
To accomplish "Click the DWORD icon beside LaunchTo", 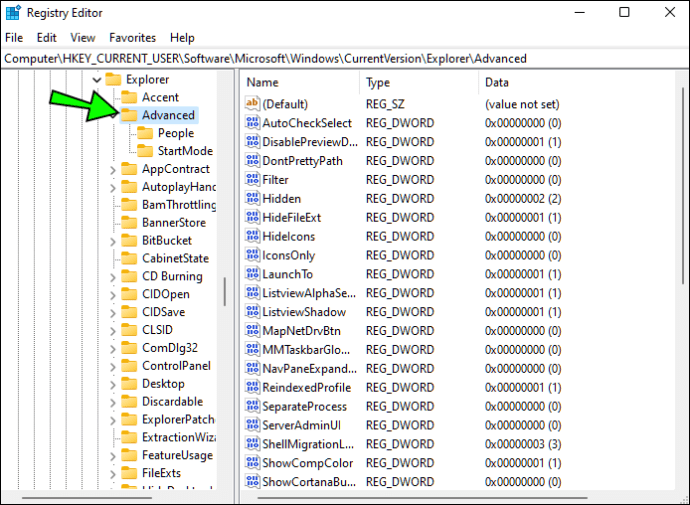I will (252, 274).
